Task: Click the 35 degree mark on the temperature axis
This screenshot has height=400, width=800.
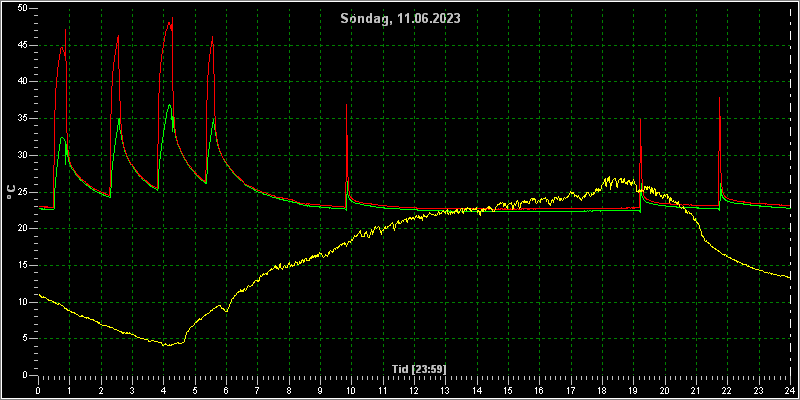Action: click(21, 118)
